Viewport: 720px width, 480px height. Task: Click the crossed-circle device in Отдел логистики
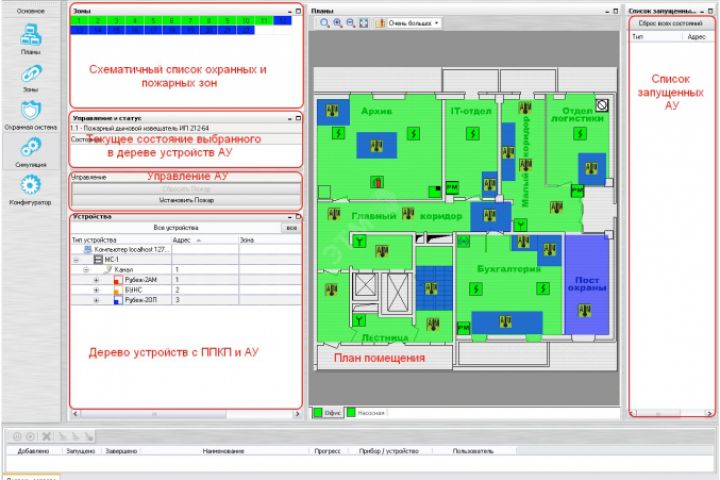click(602, 105)
